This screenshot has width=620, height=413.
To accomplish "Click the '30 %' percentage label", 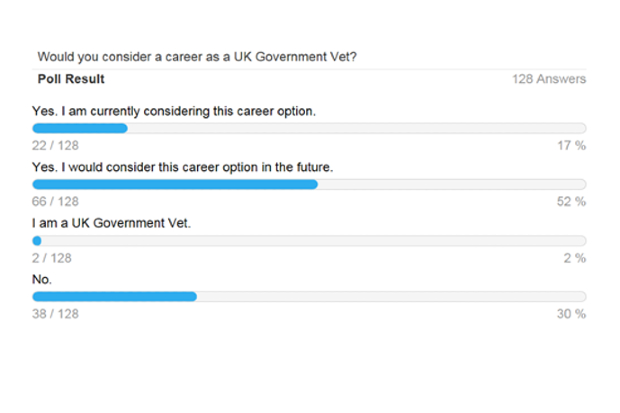I will [571, 314].
